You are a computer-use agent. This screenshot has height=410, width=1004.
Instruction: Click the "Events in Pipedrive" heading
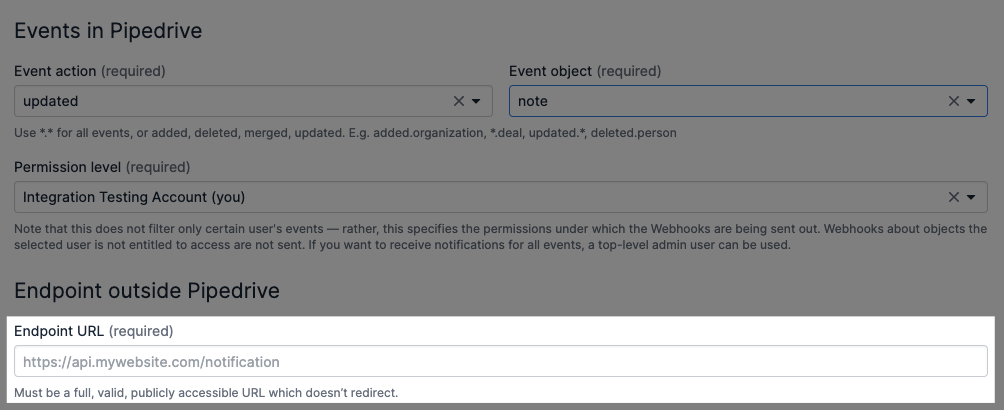click(x=108, y=31)
